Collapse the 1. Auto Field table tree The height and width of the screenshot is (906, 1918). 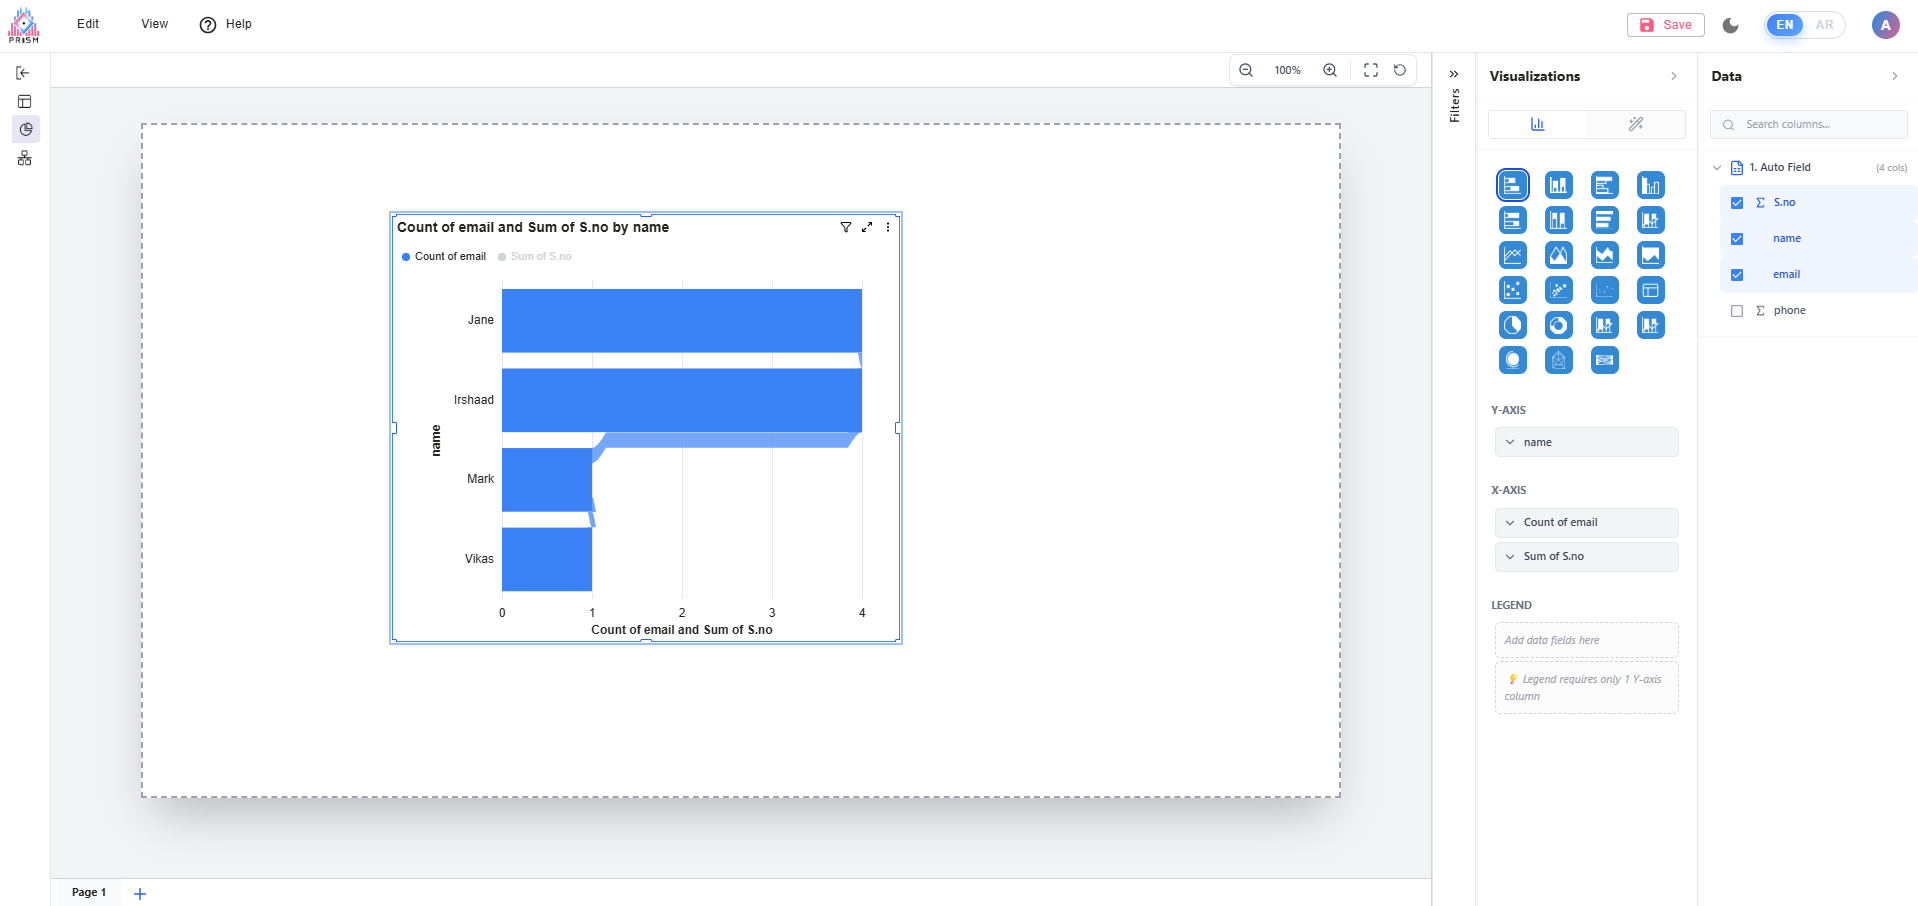tap(1717, 168)
